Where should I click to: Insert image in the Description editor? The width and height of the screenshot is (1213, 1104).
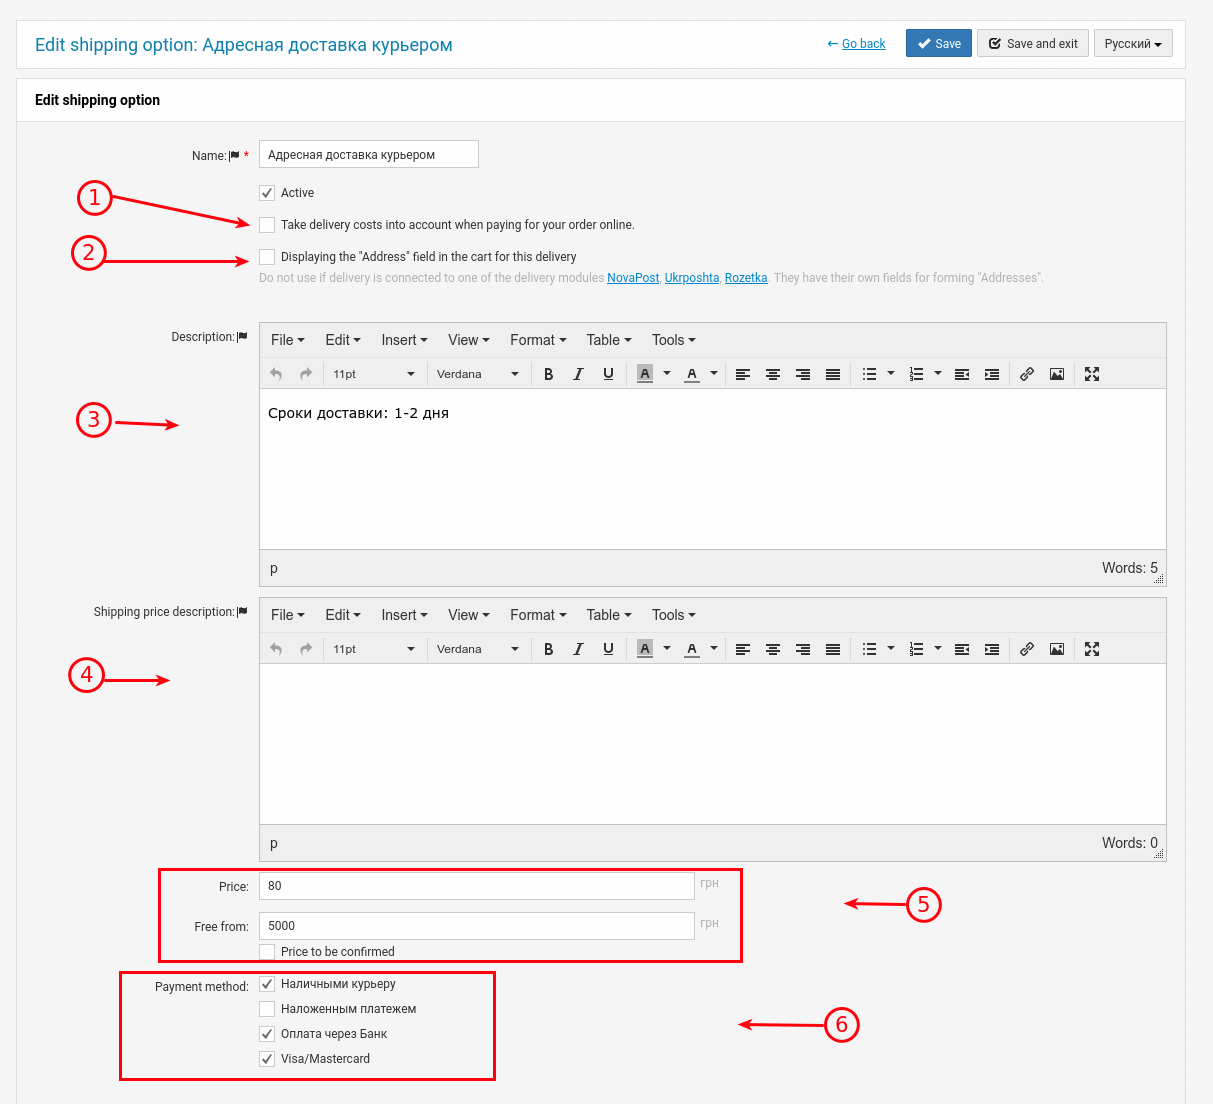tap(1057, 374)
